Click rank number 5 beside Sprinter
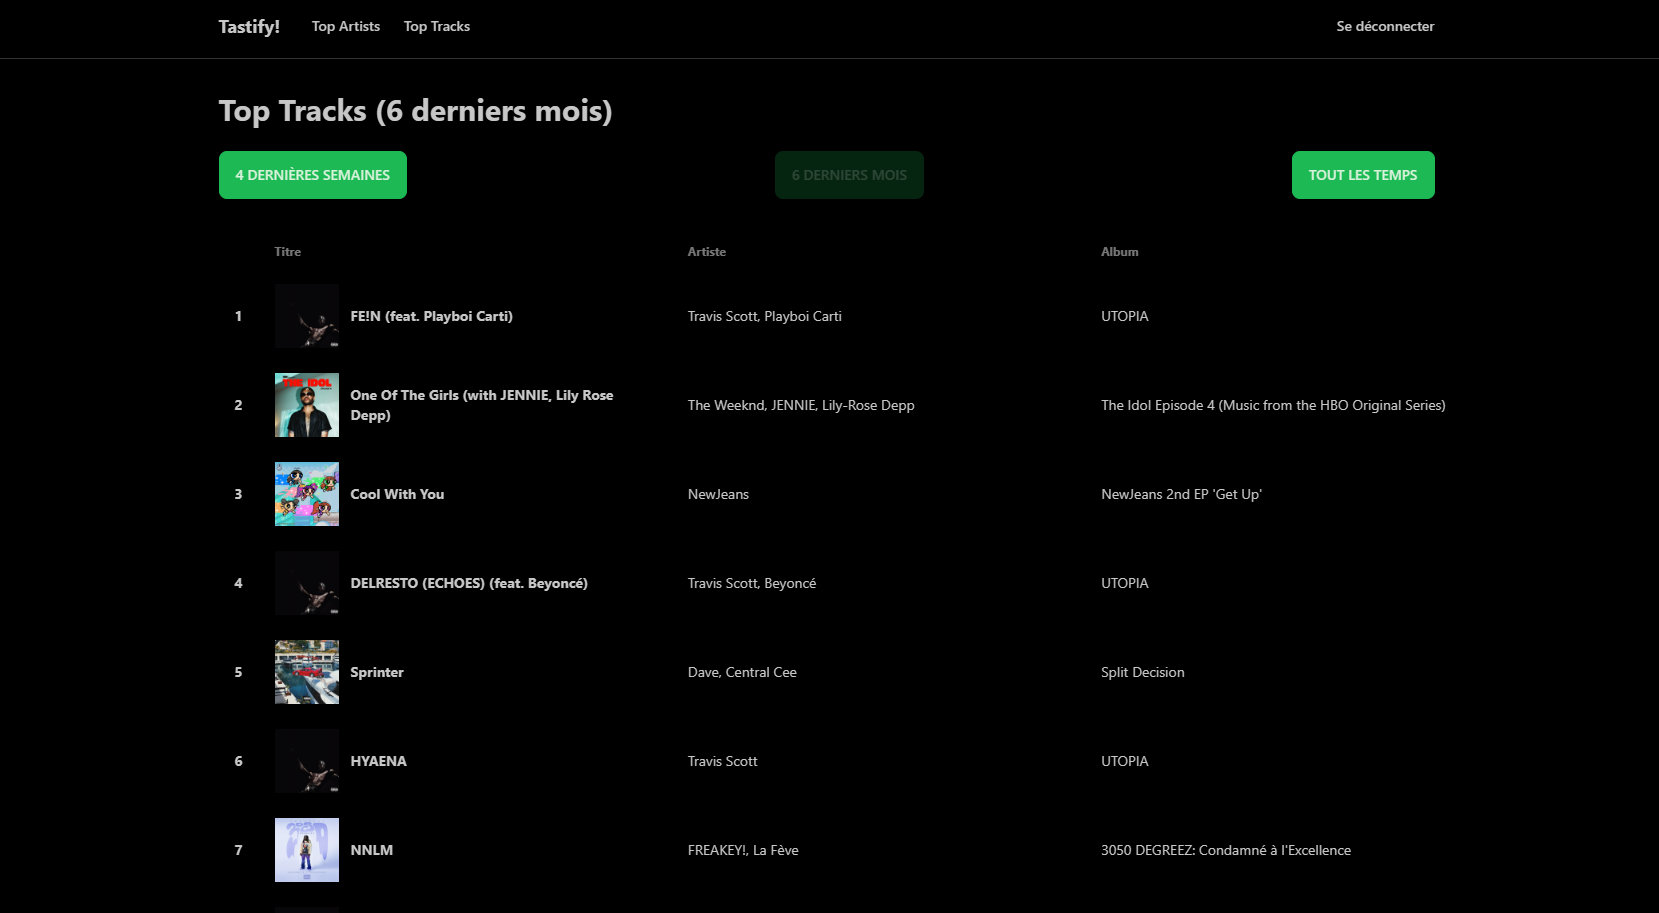Screen dimensions: 1659x913 tap(238, 672)
